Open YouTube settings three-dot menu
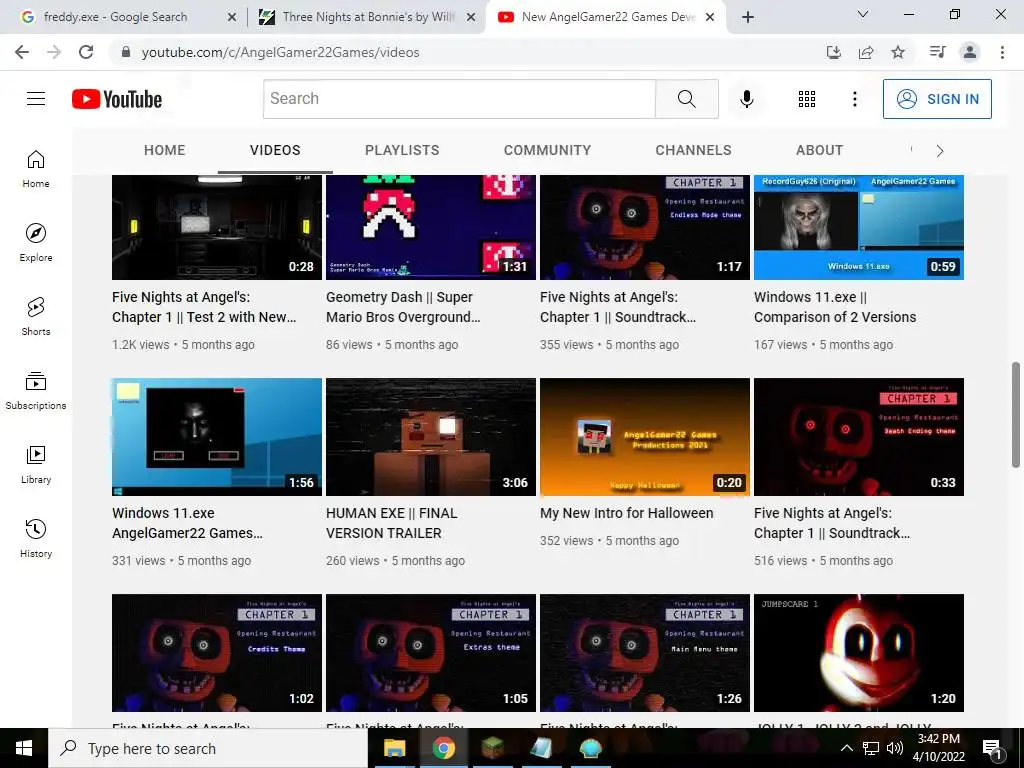This screenshot has width=1024, height=768. click(x=854, y=99)
